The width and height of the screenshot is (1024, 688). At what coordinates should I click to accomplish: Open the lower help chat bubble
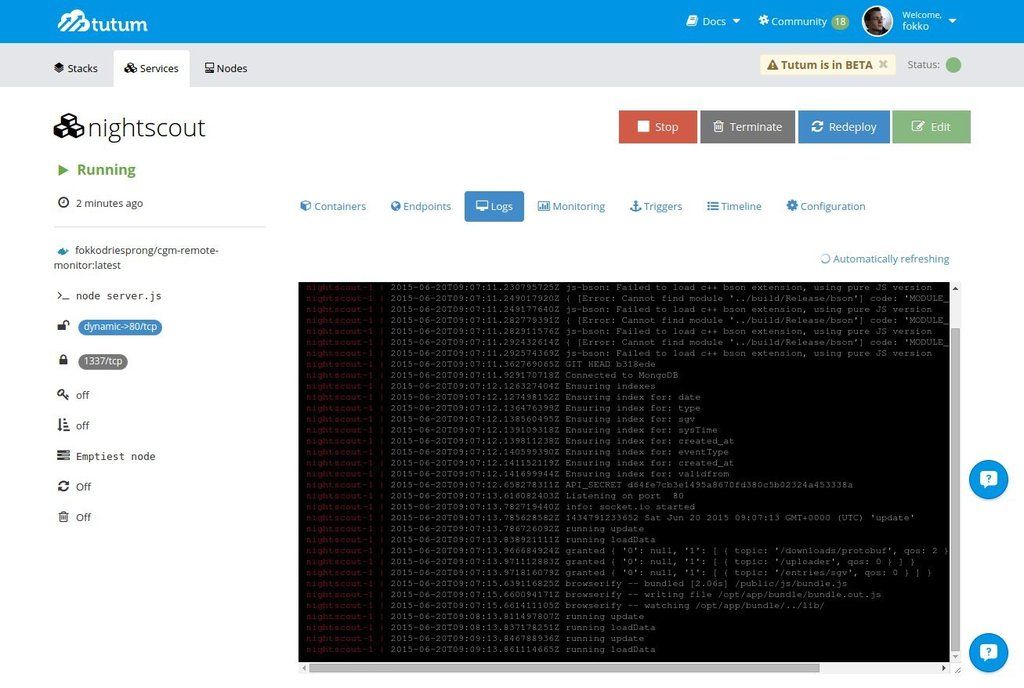[x=989, y=652]
